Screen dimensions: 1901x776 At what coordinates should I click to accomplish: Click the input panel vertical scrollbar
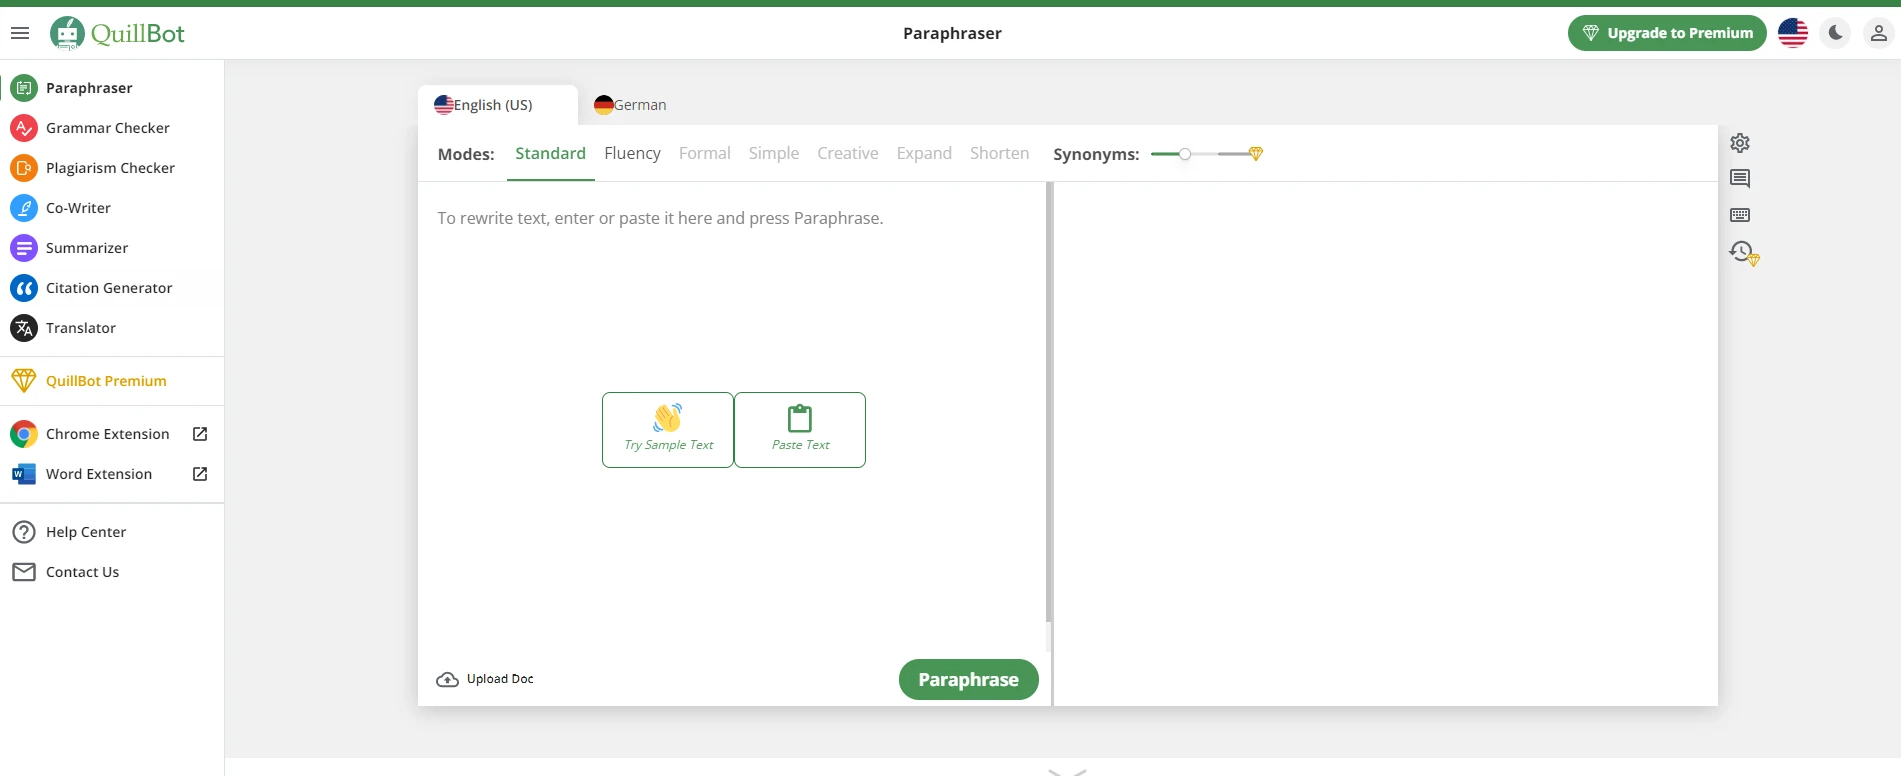pos(1049,402)
